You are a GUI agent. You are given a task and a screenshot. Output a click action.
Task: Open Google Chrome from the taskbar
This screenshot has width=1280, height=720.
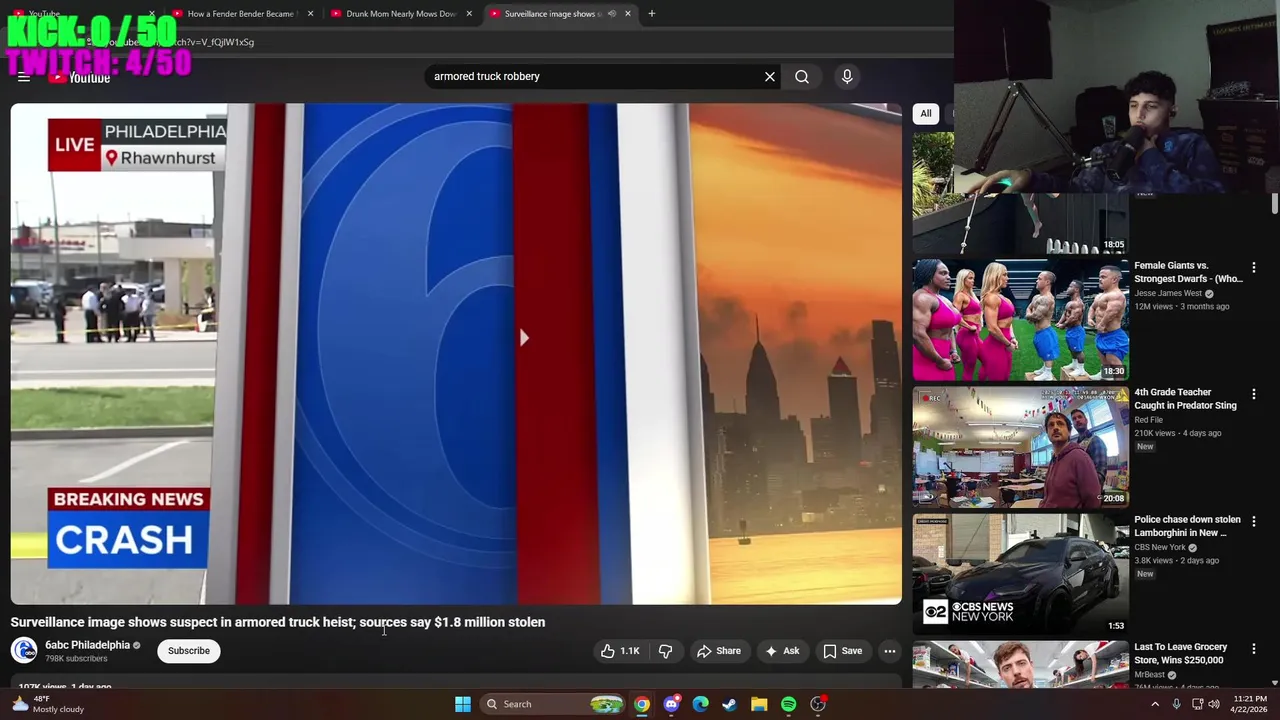click(x=642, y=704)
